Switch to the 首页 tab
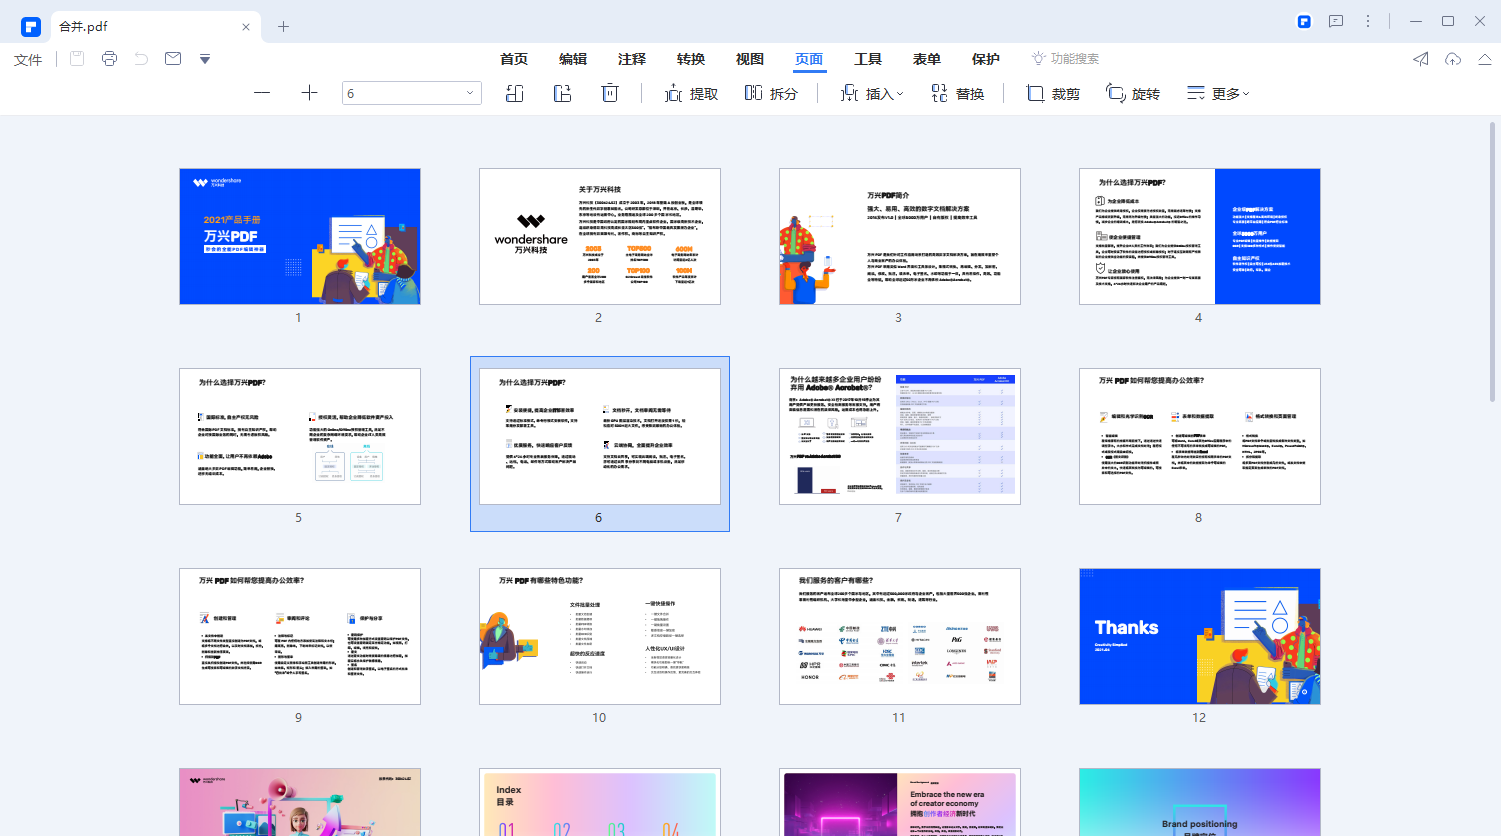 coord(514,59)
